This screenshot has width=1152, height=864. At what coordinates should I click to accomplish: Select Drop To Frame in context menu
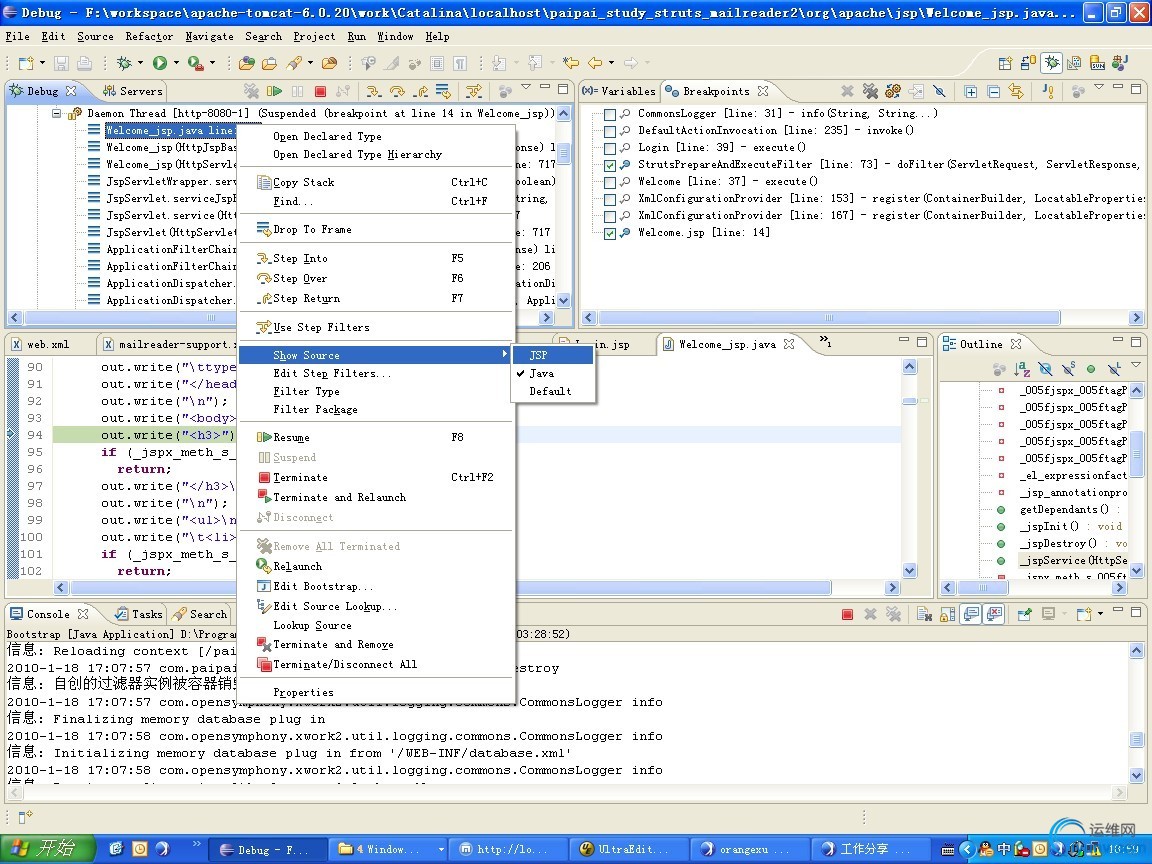coord(377,229)
